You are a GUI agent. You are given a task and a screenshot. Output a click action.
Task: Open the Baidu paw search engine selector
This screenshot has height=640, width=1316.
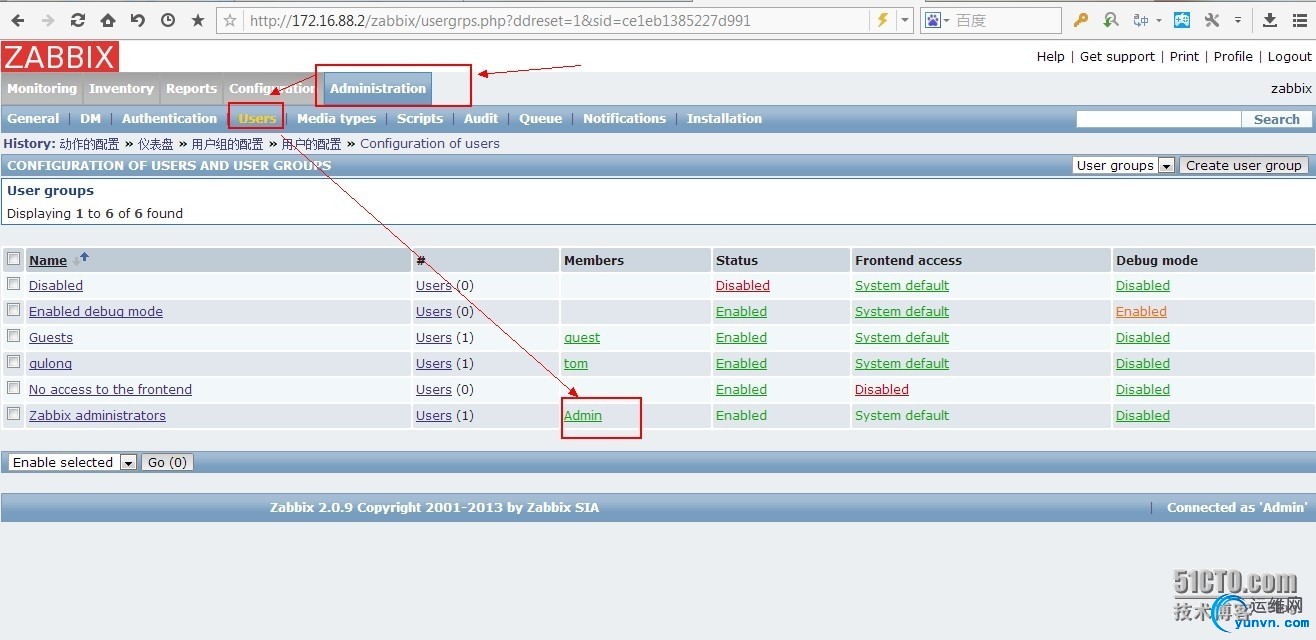[x=937, y=20]
